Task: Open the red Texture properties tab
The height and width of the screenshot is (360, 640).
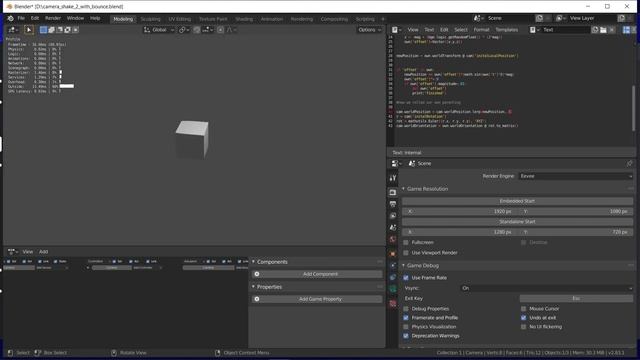Action: coord(393,303)
